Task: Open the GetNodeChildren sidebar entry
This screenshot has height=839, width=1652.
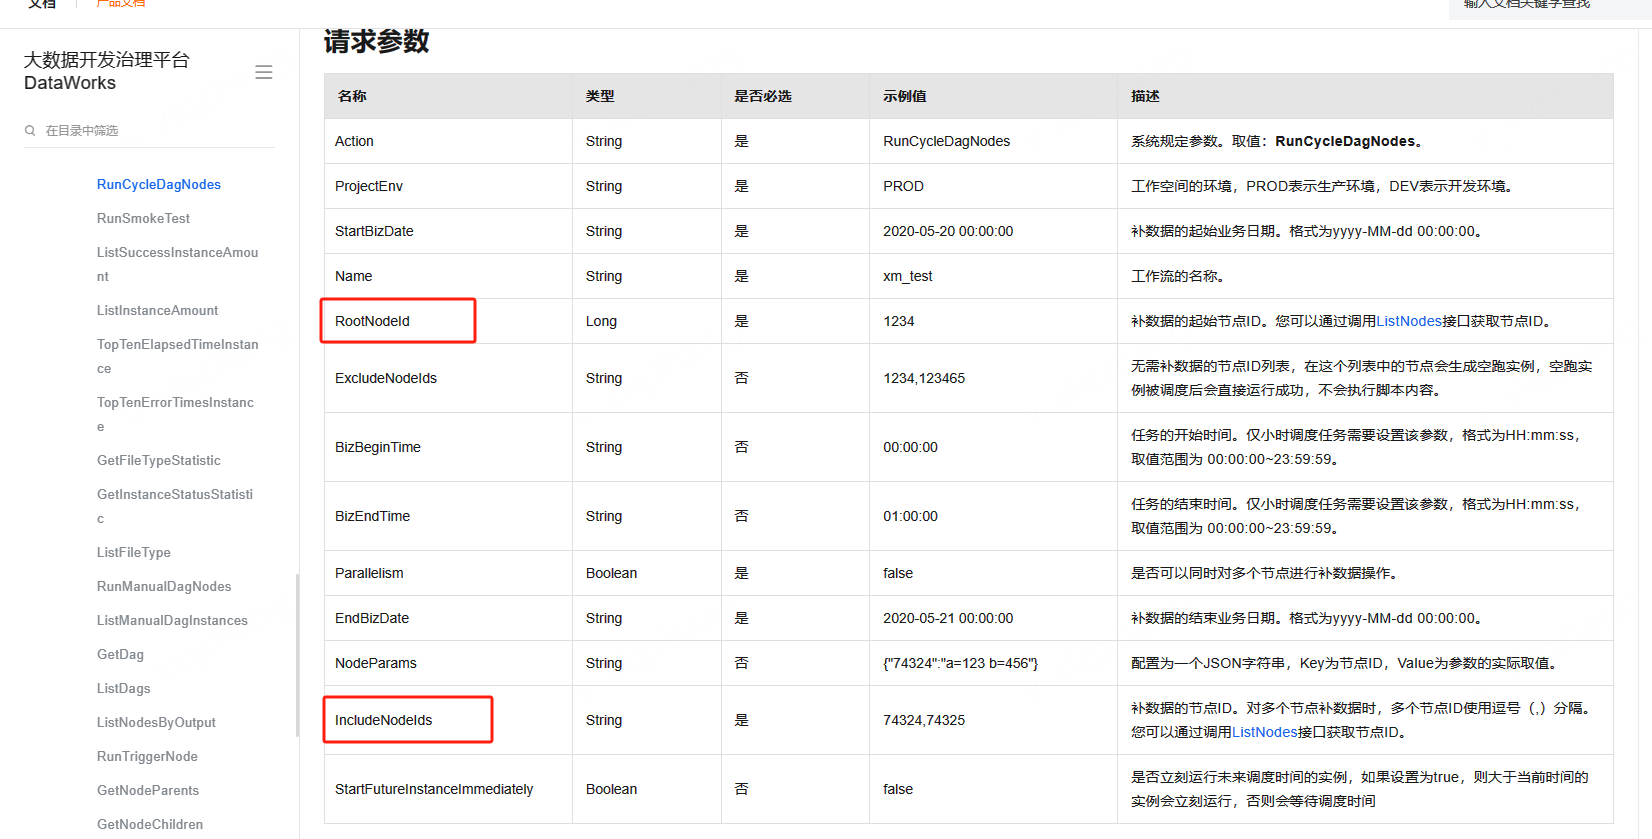Action: point(150,824)
